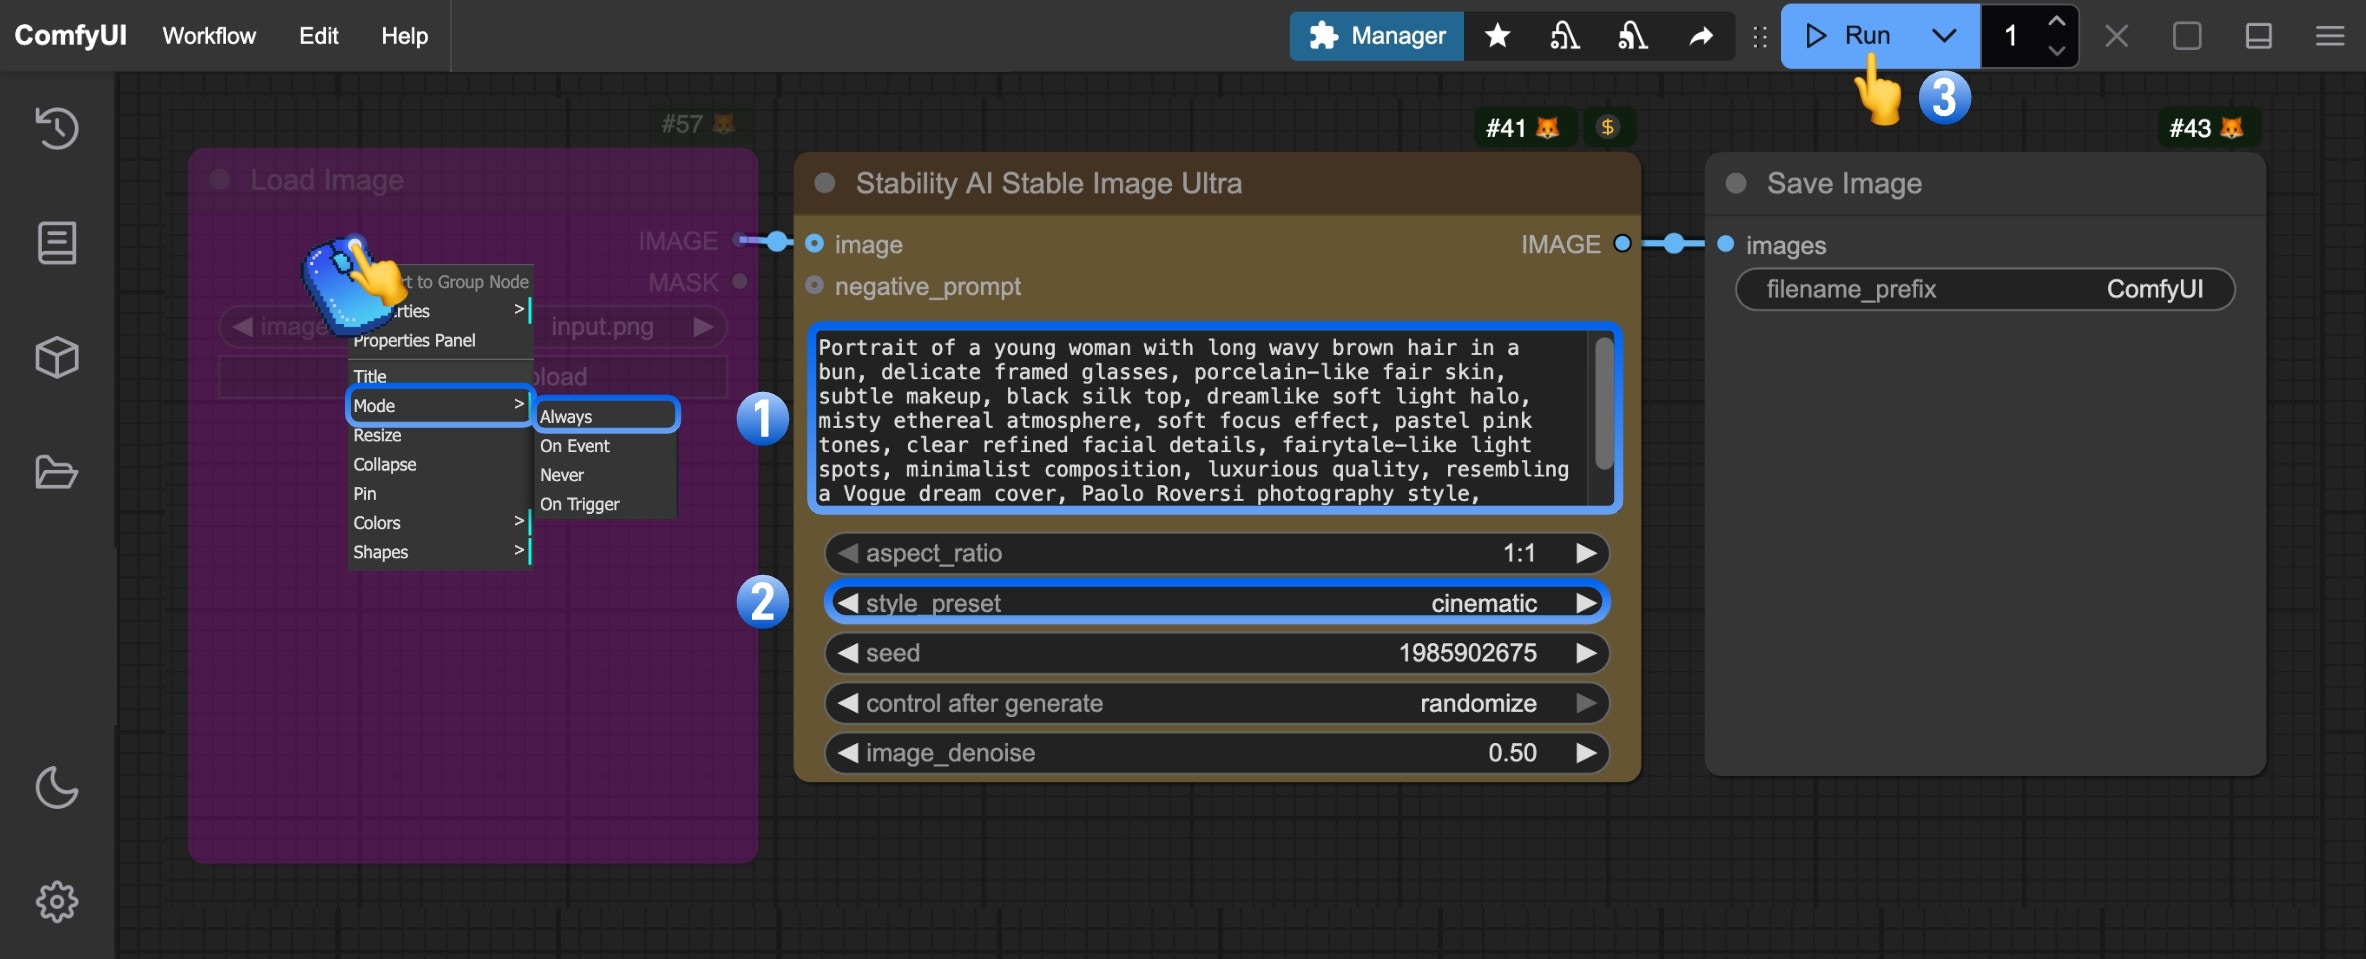Set node mode to On Trigger

pos(580,504)
